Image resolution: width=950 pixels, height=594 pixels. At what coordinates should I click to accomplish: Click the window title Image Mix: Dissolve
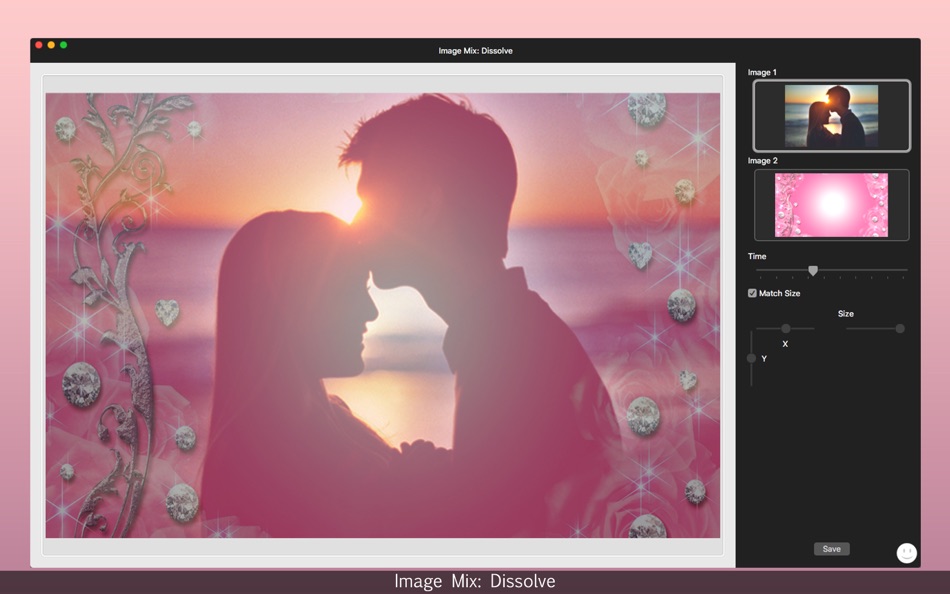[x=476, y=51]
